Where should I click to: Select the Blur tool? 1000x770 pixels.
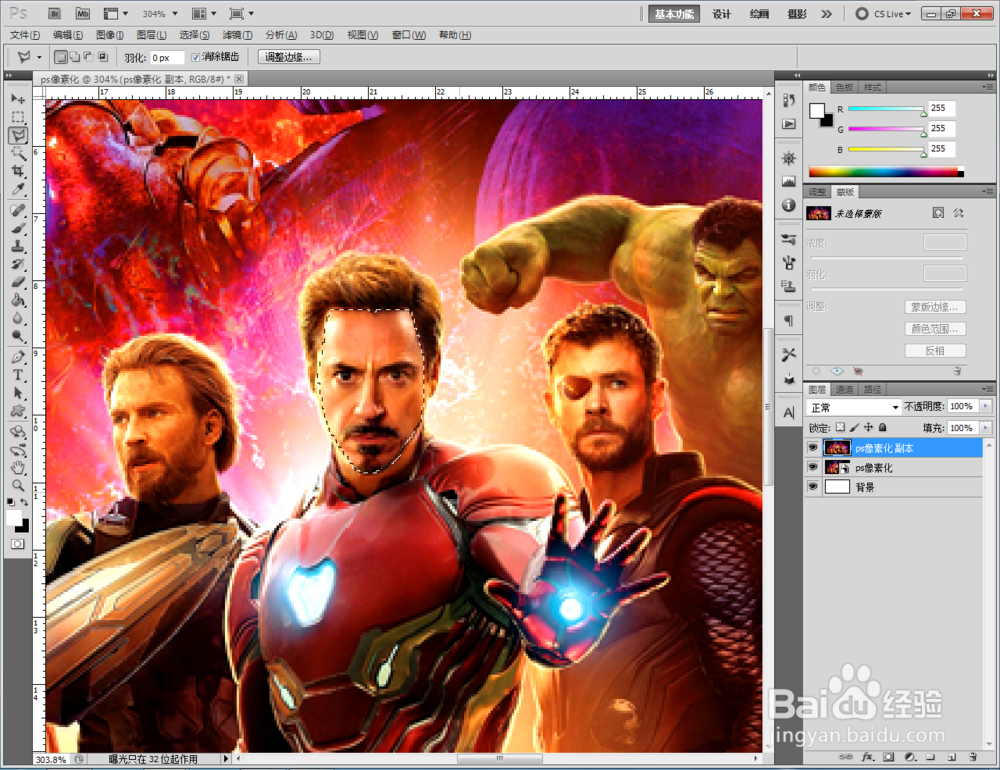click(18, 318)
